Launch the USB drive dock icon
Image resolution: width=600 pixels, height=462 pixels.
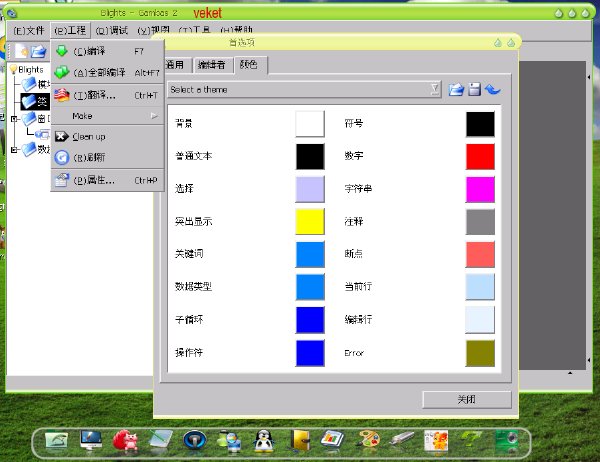coord(401,439)
